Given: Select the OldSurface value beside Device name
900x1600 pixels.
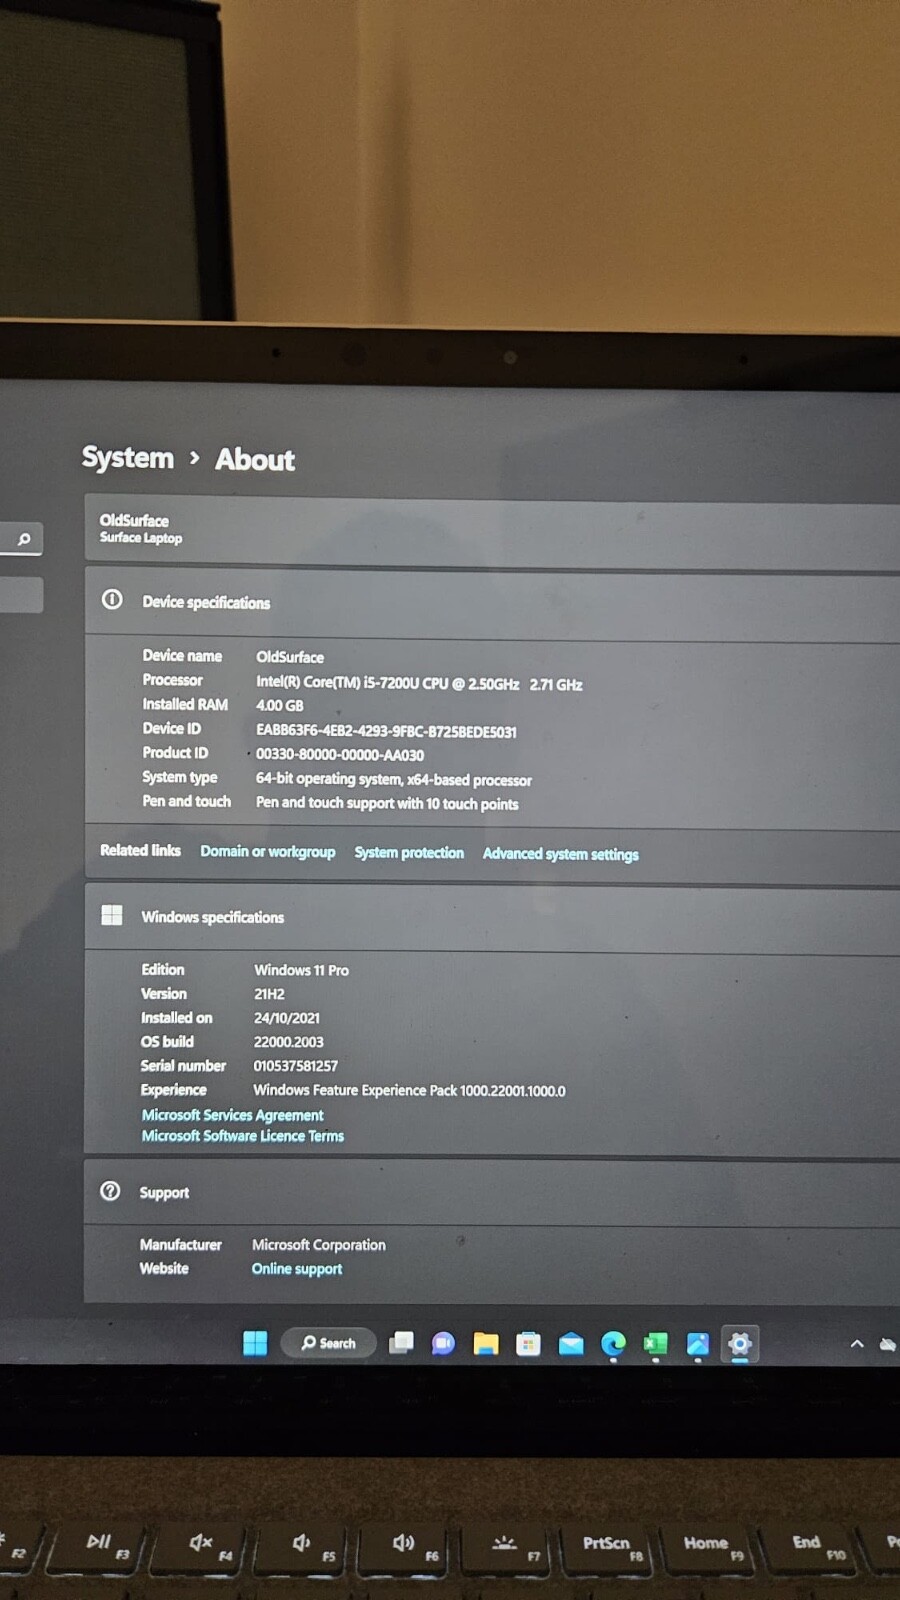Looking at the screenshot, I should pos(290,657).
